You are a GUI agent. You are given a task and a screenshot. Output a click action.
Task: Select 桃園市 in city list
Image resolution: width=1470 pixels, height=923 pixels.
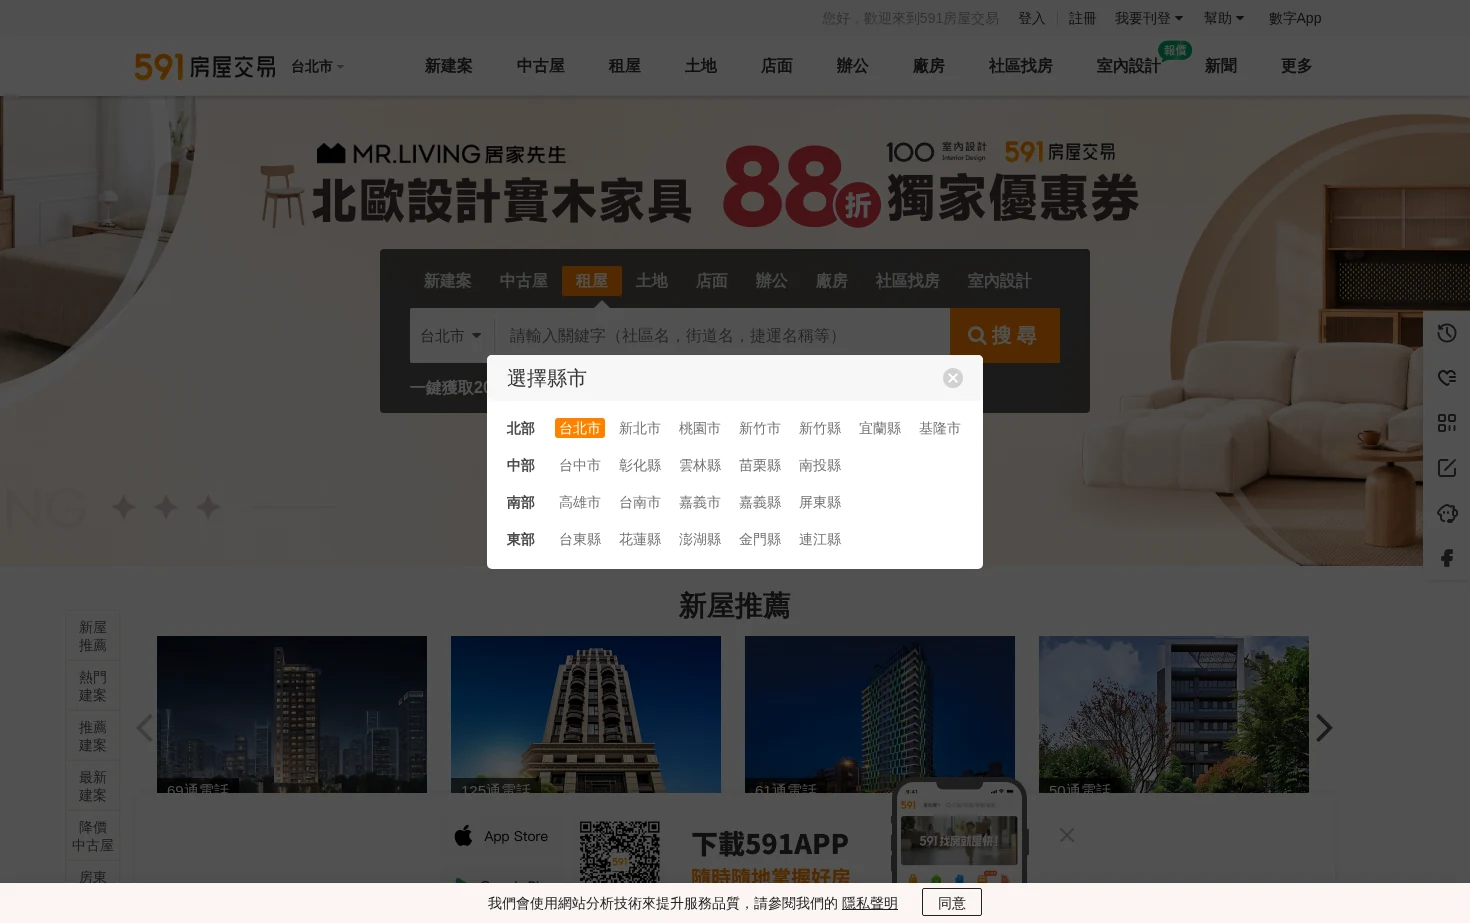click(700, 428)
